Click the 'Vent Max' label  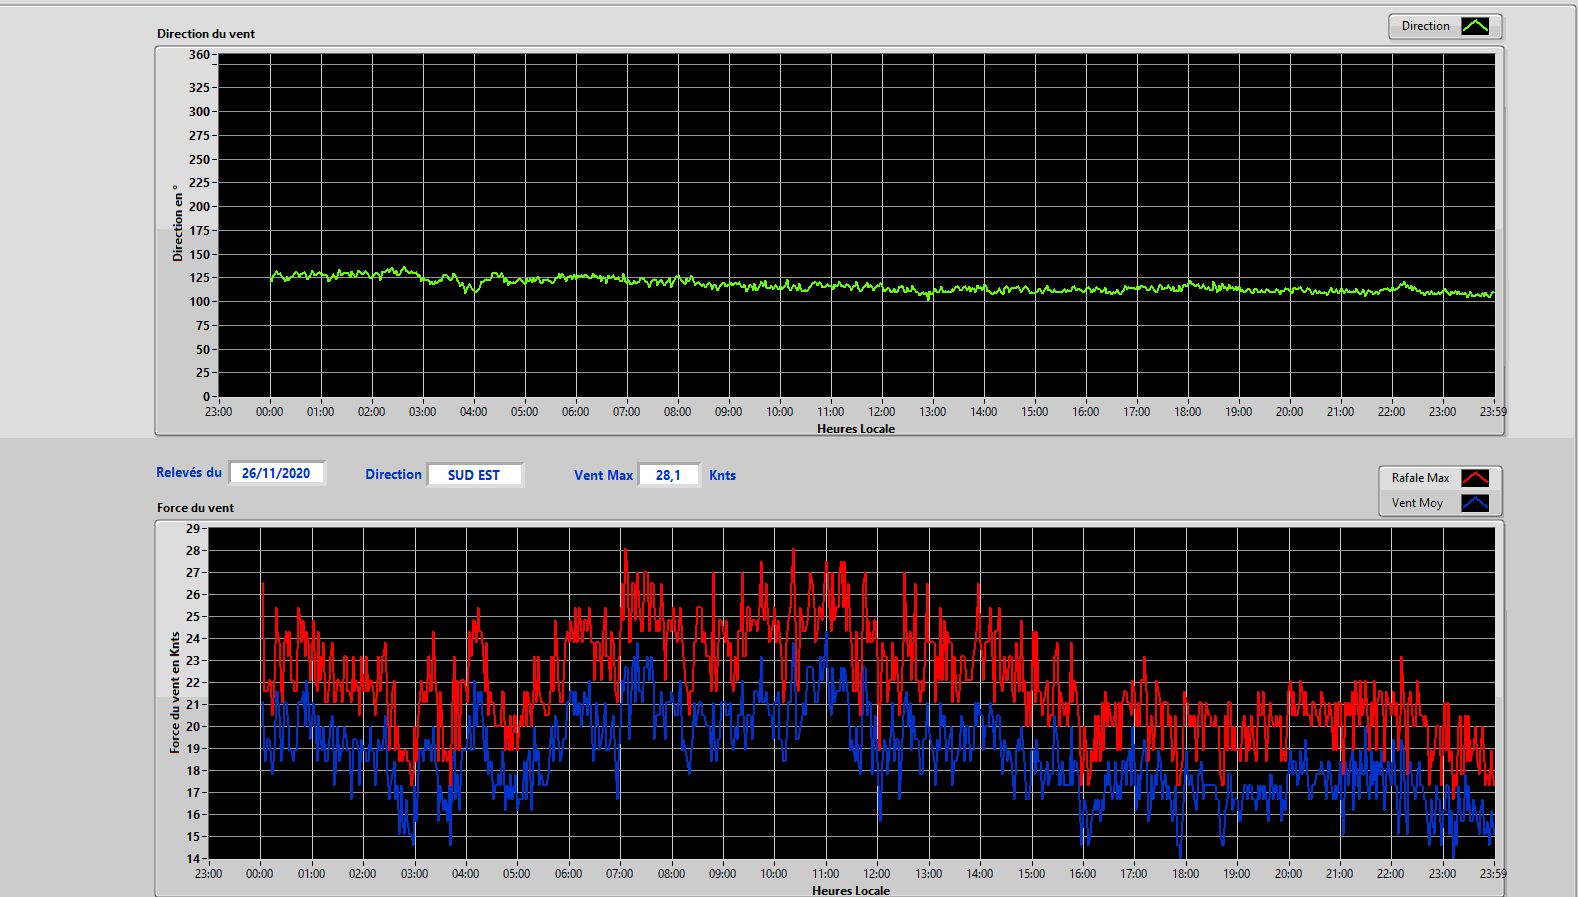coord(603,475)
